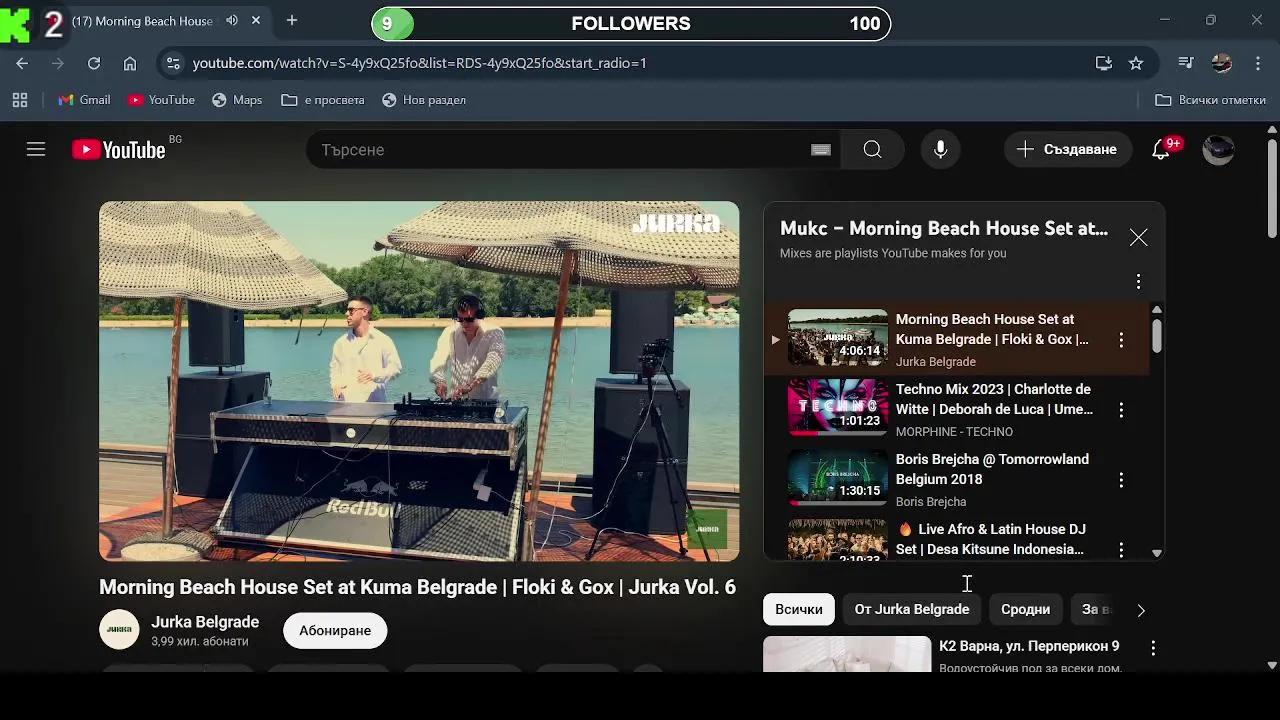Click the playlist scroll-up arrow
The image size is (1280, 720).
click(x=1157, y=310)
